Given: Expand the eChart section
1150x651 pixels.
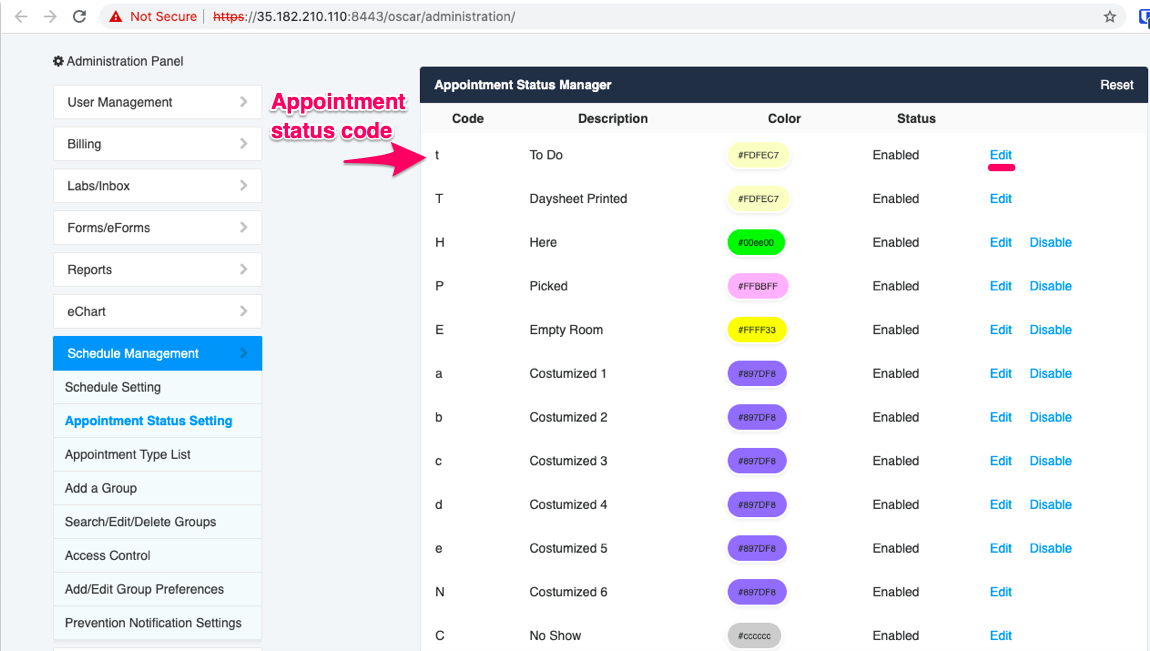Looking at the screenshot, I should 158,311.
